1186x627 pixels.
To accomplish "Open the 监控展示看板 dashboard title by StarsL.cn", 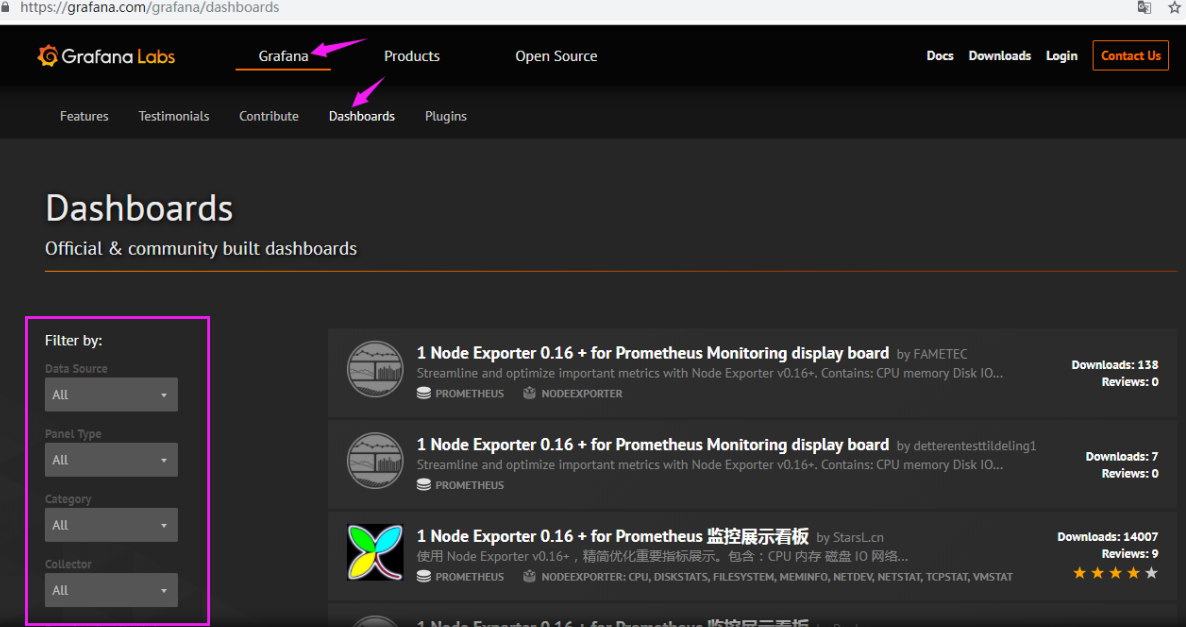I will point(613,536).
